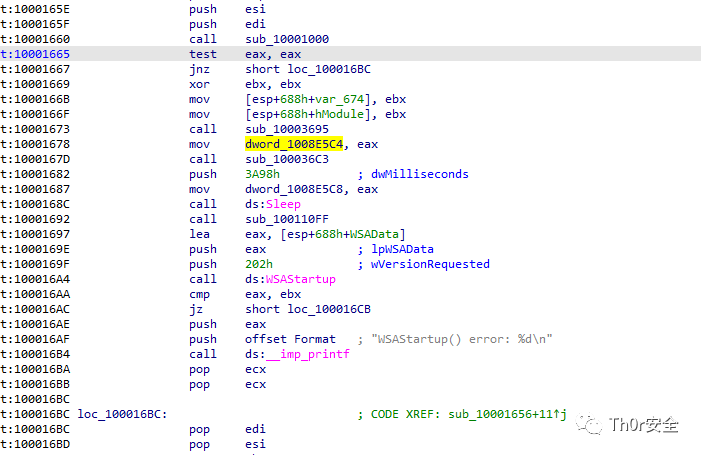Click WSAData in the lea instruction
Viewport: 701px width, 455px height.
click(x=375, y=234)
